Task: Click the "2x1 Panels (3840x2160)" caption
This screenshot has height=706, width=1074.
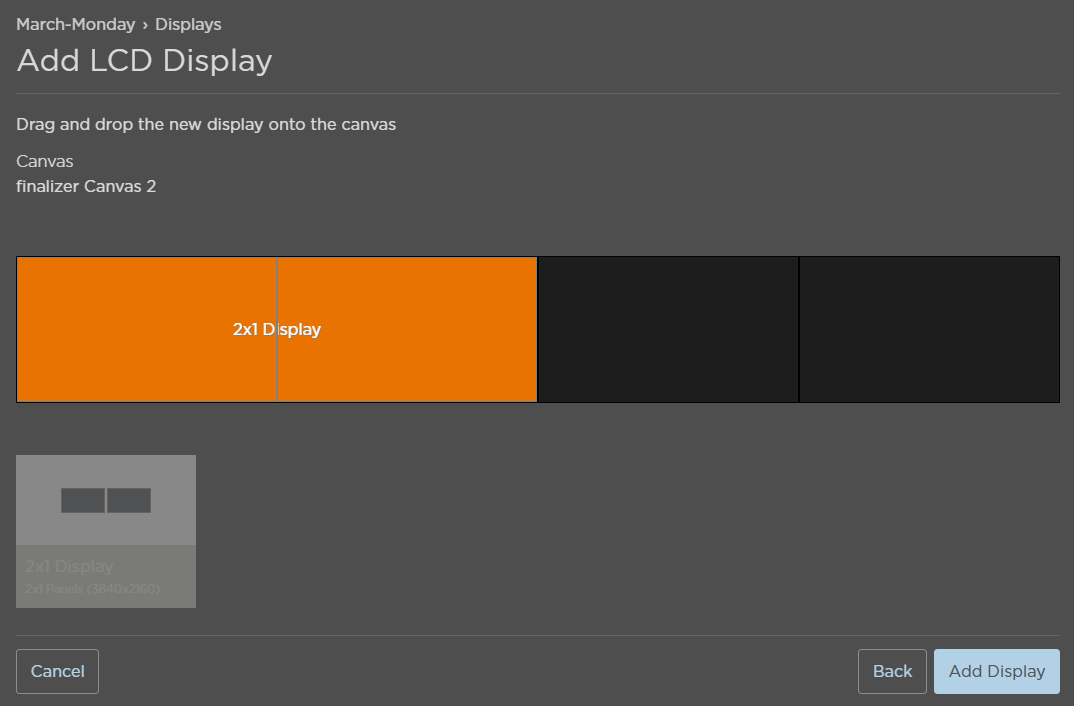Action: coord(92,589)
